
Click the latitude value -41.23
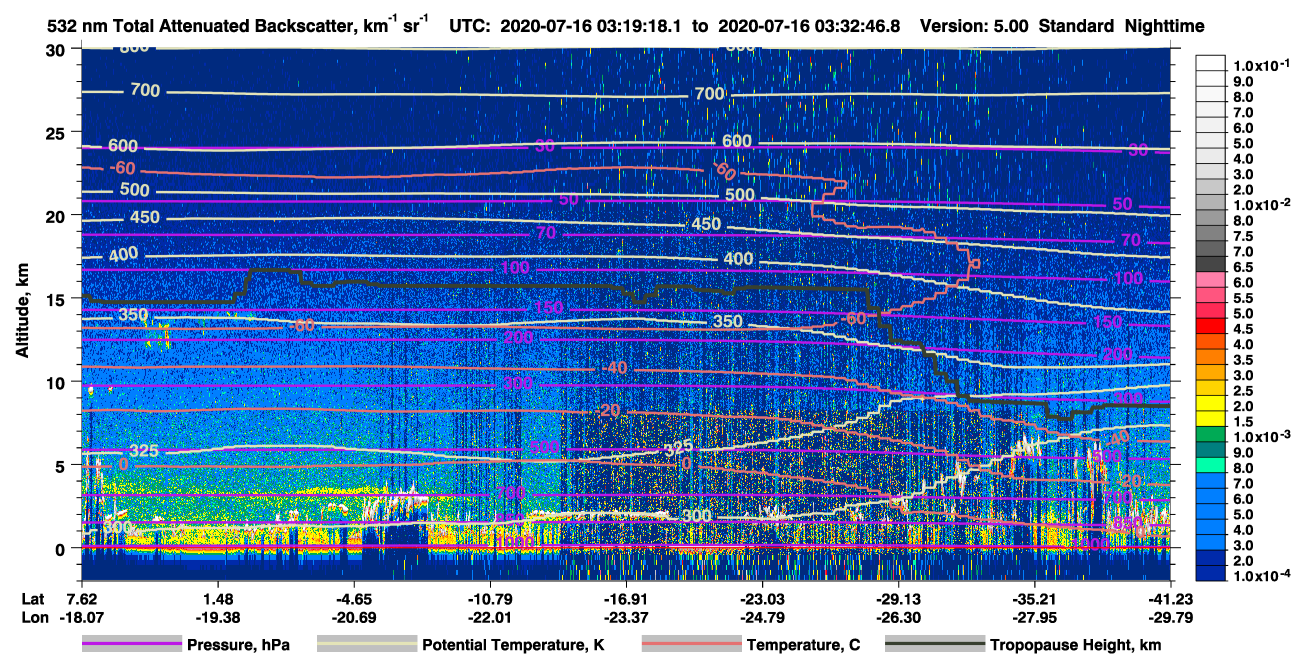(x=1169, y=599)
